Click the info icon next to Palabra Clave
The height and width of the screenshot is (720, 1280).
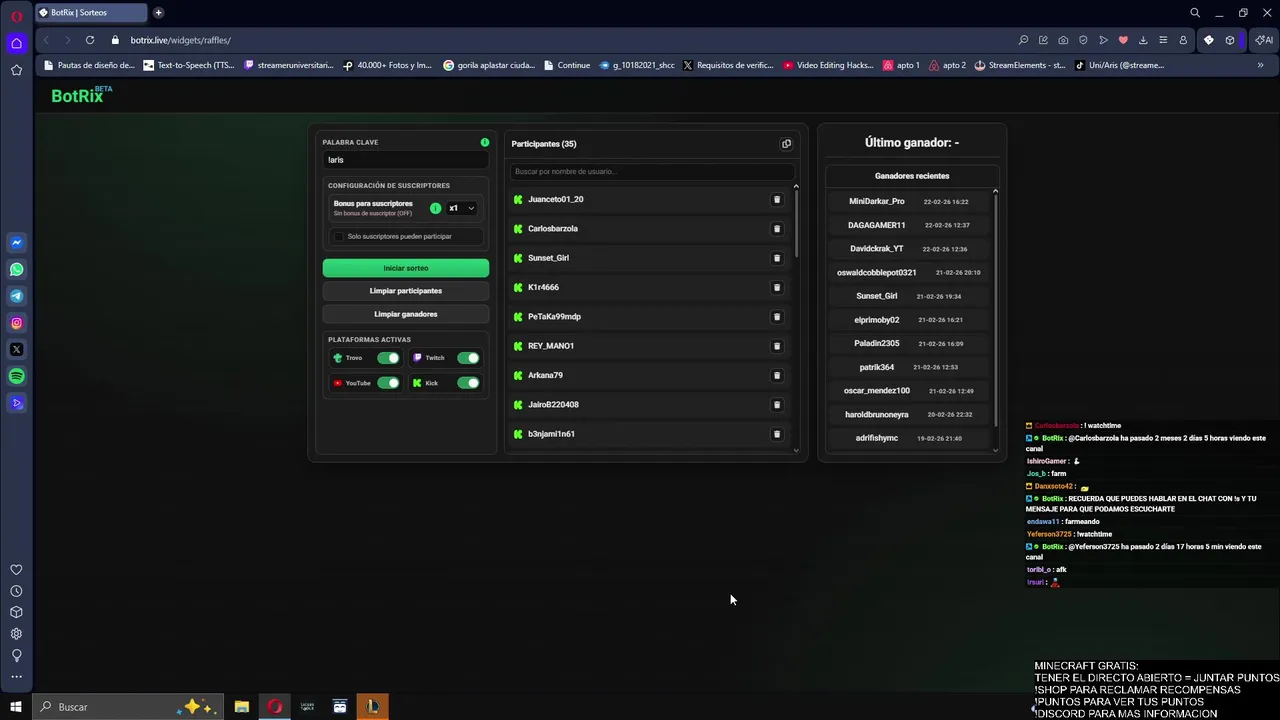point(485,143)
